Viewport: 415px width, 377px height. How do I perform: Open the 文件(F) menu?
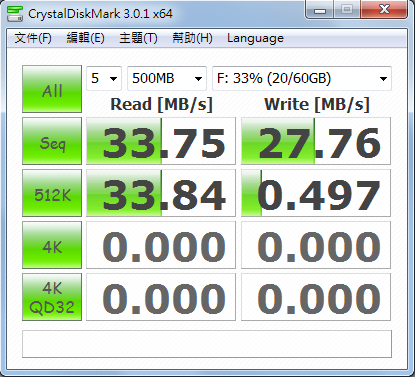33,38
